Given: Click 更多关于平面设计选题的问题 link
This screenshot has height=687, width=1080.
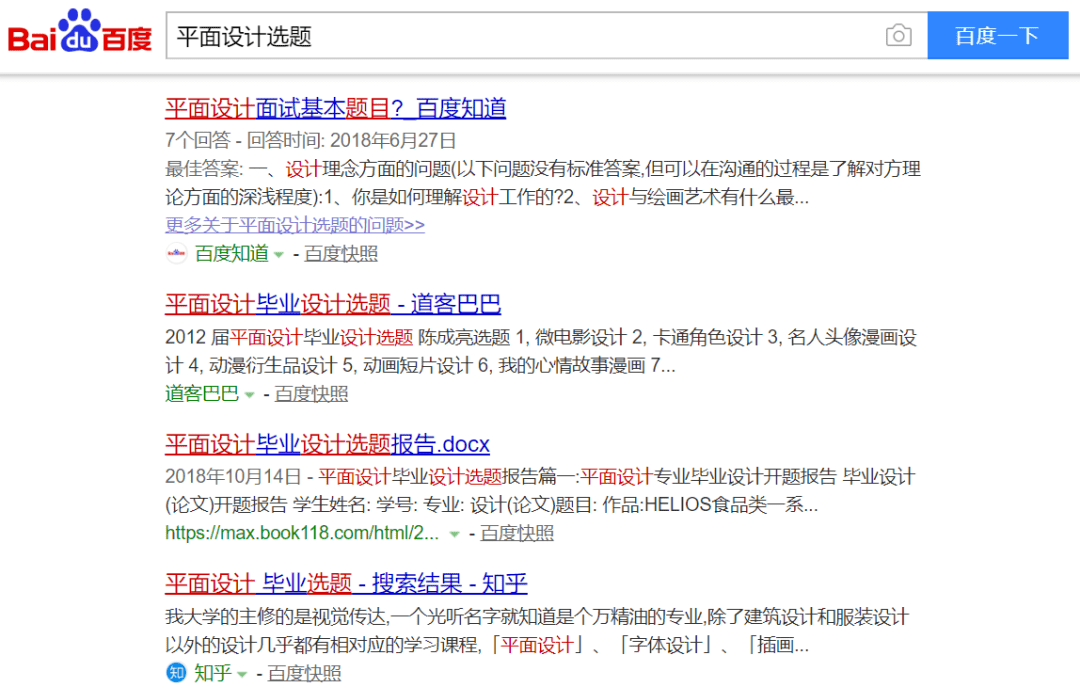Looking at the screenshot, I should 294,225.
